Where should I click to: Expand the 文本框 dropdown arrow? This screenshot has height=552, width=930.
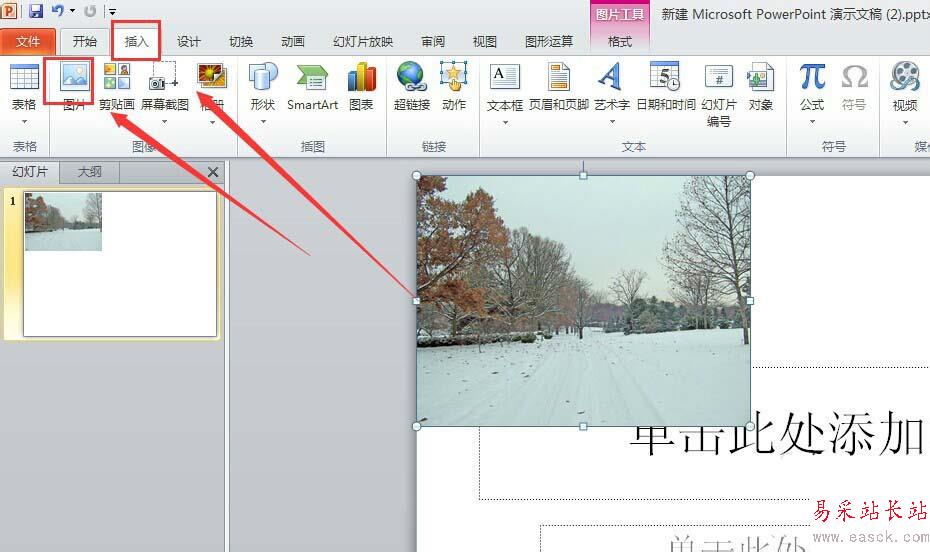(x=505, y=122)
